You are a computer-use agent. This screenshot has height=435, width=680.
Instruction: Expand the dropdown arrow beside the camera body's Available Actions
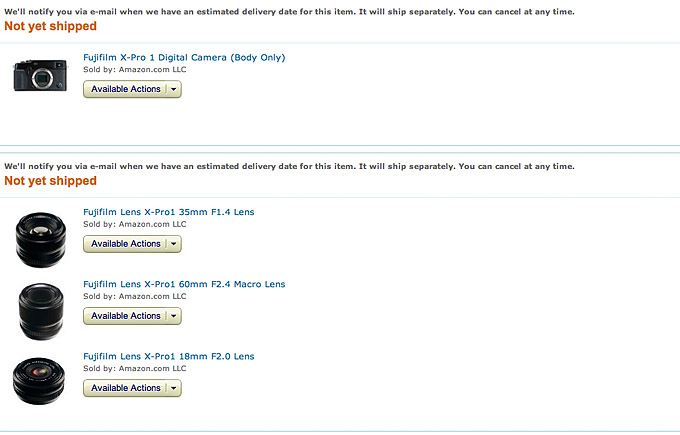point(174,89)
